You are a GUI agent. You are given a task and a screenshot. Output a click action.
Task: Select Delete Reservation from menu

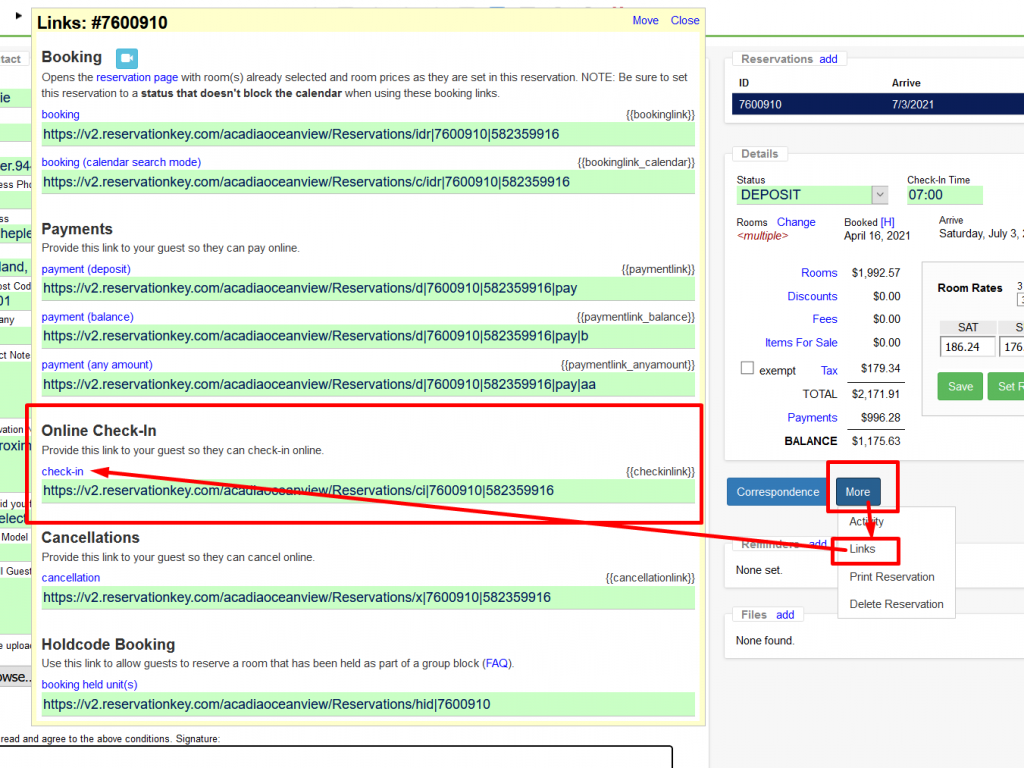pos(896,604)
